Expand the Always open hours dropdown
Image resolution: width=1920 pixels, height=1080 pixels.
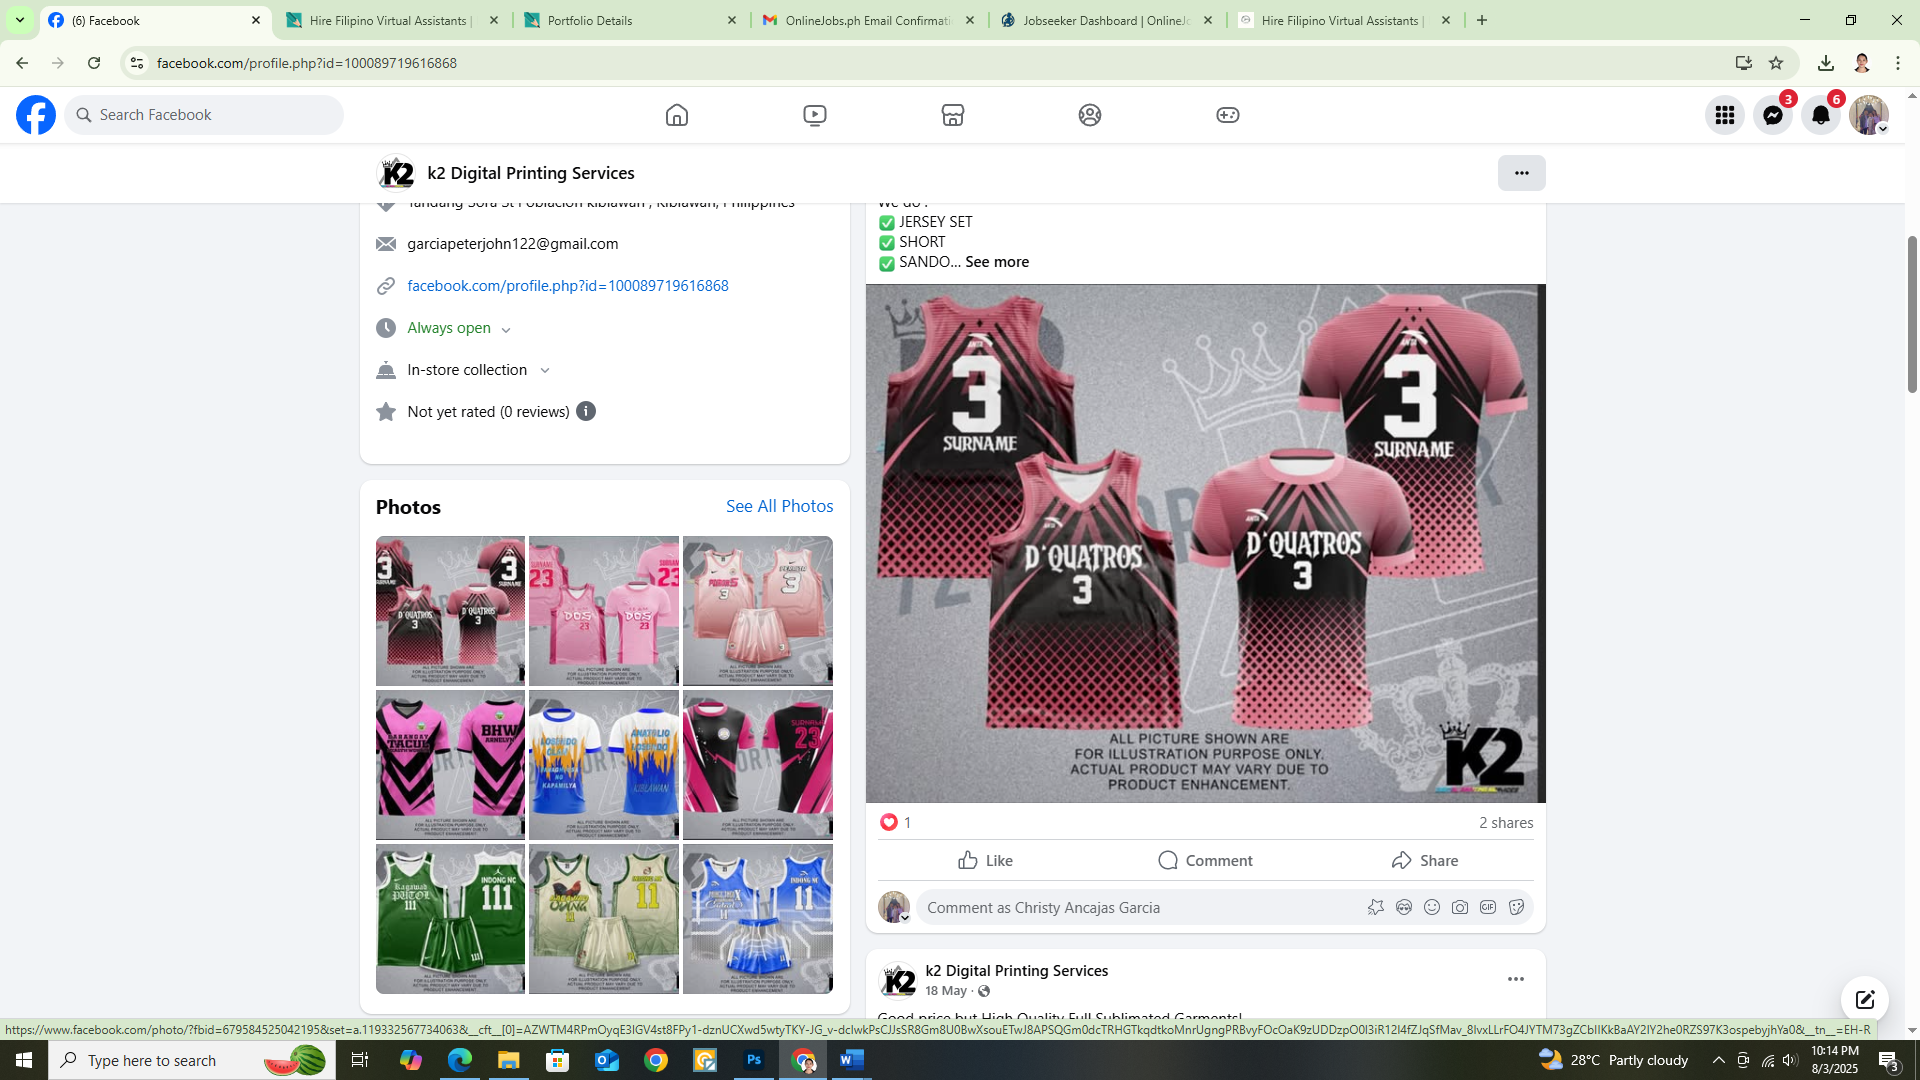pyautogui.click(x=506, y=329)
